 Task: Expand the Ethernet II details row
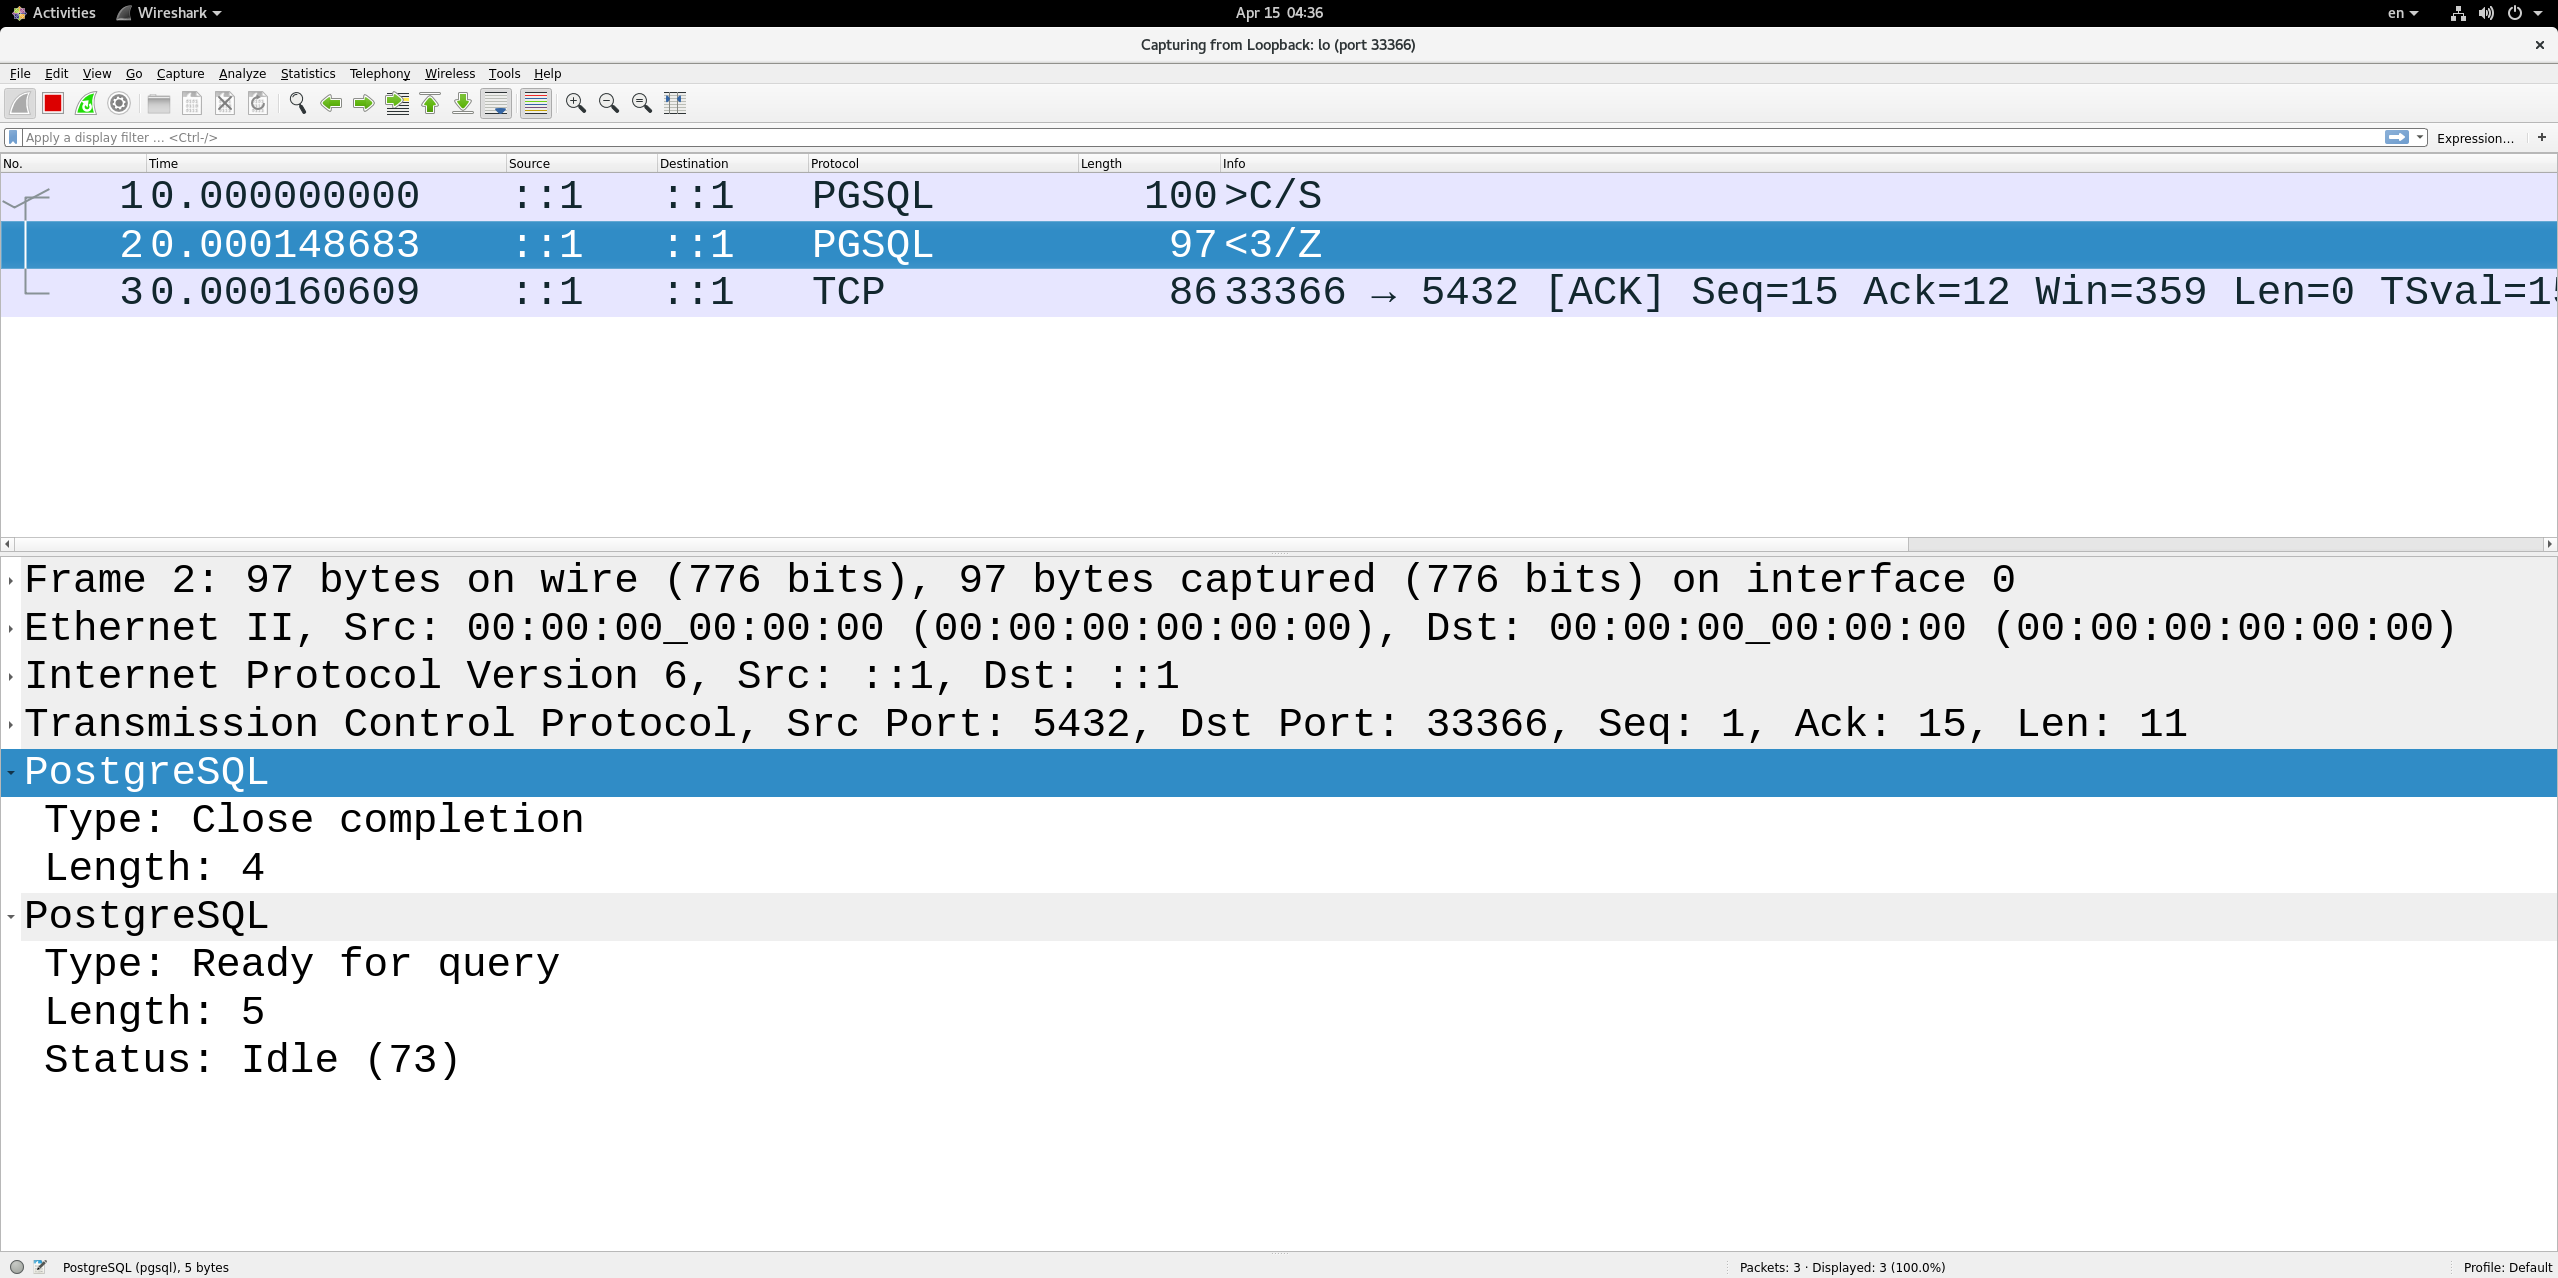click(x=11, y=628)
